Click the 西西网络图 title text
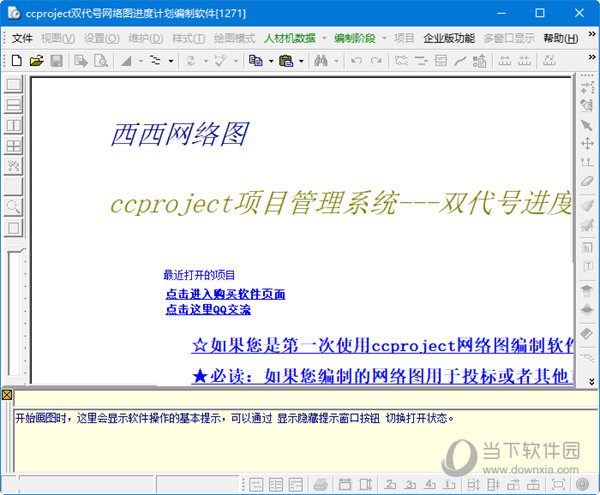Viewport: 600px width, 495px height. pyautogui.click(x=179, y=134)
